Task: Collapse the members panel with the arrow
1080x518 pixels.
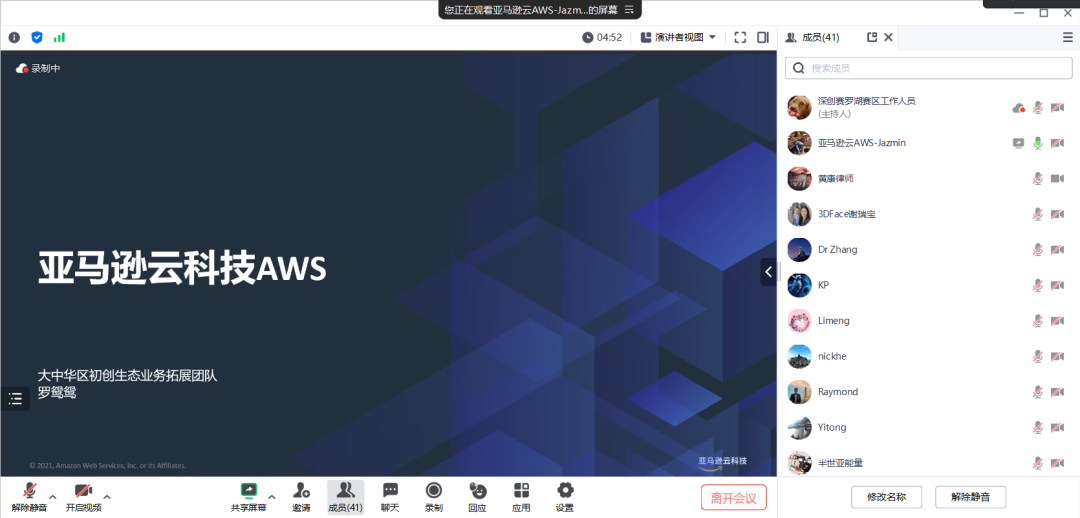Action: (x=769, y=271)
